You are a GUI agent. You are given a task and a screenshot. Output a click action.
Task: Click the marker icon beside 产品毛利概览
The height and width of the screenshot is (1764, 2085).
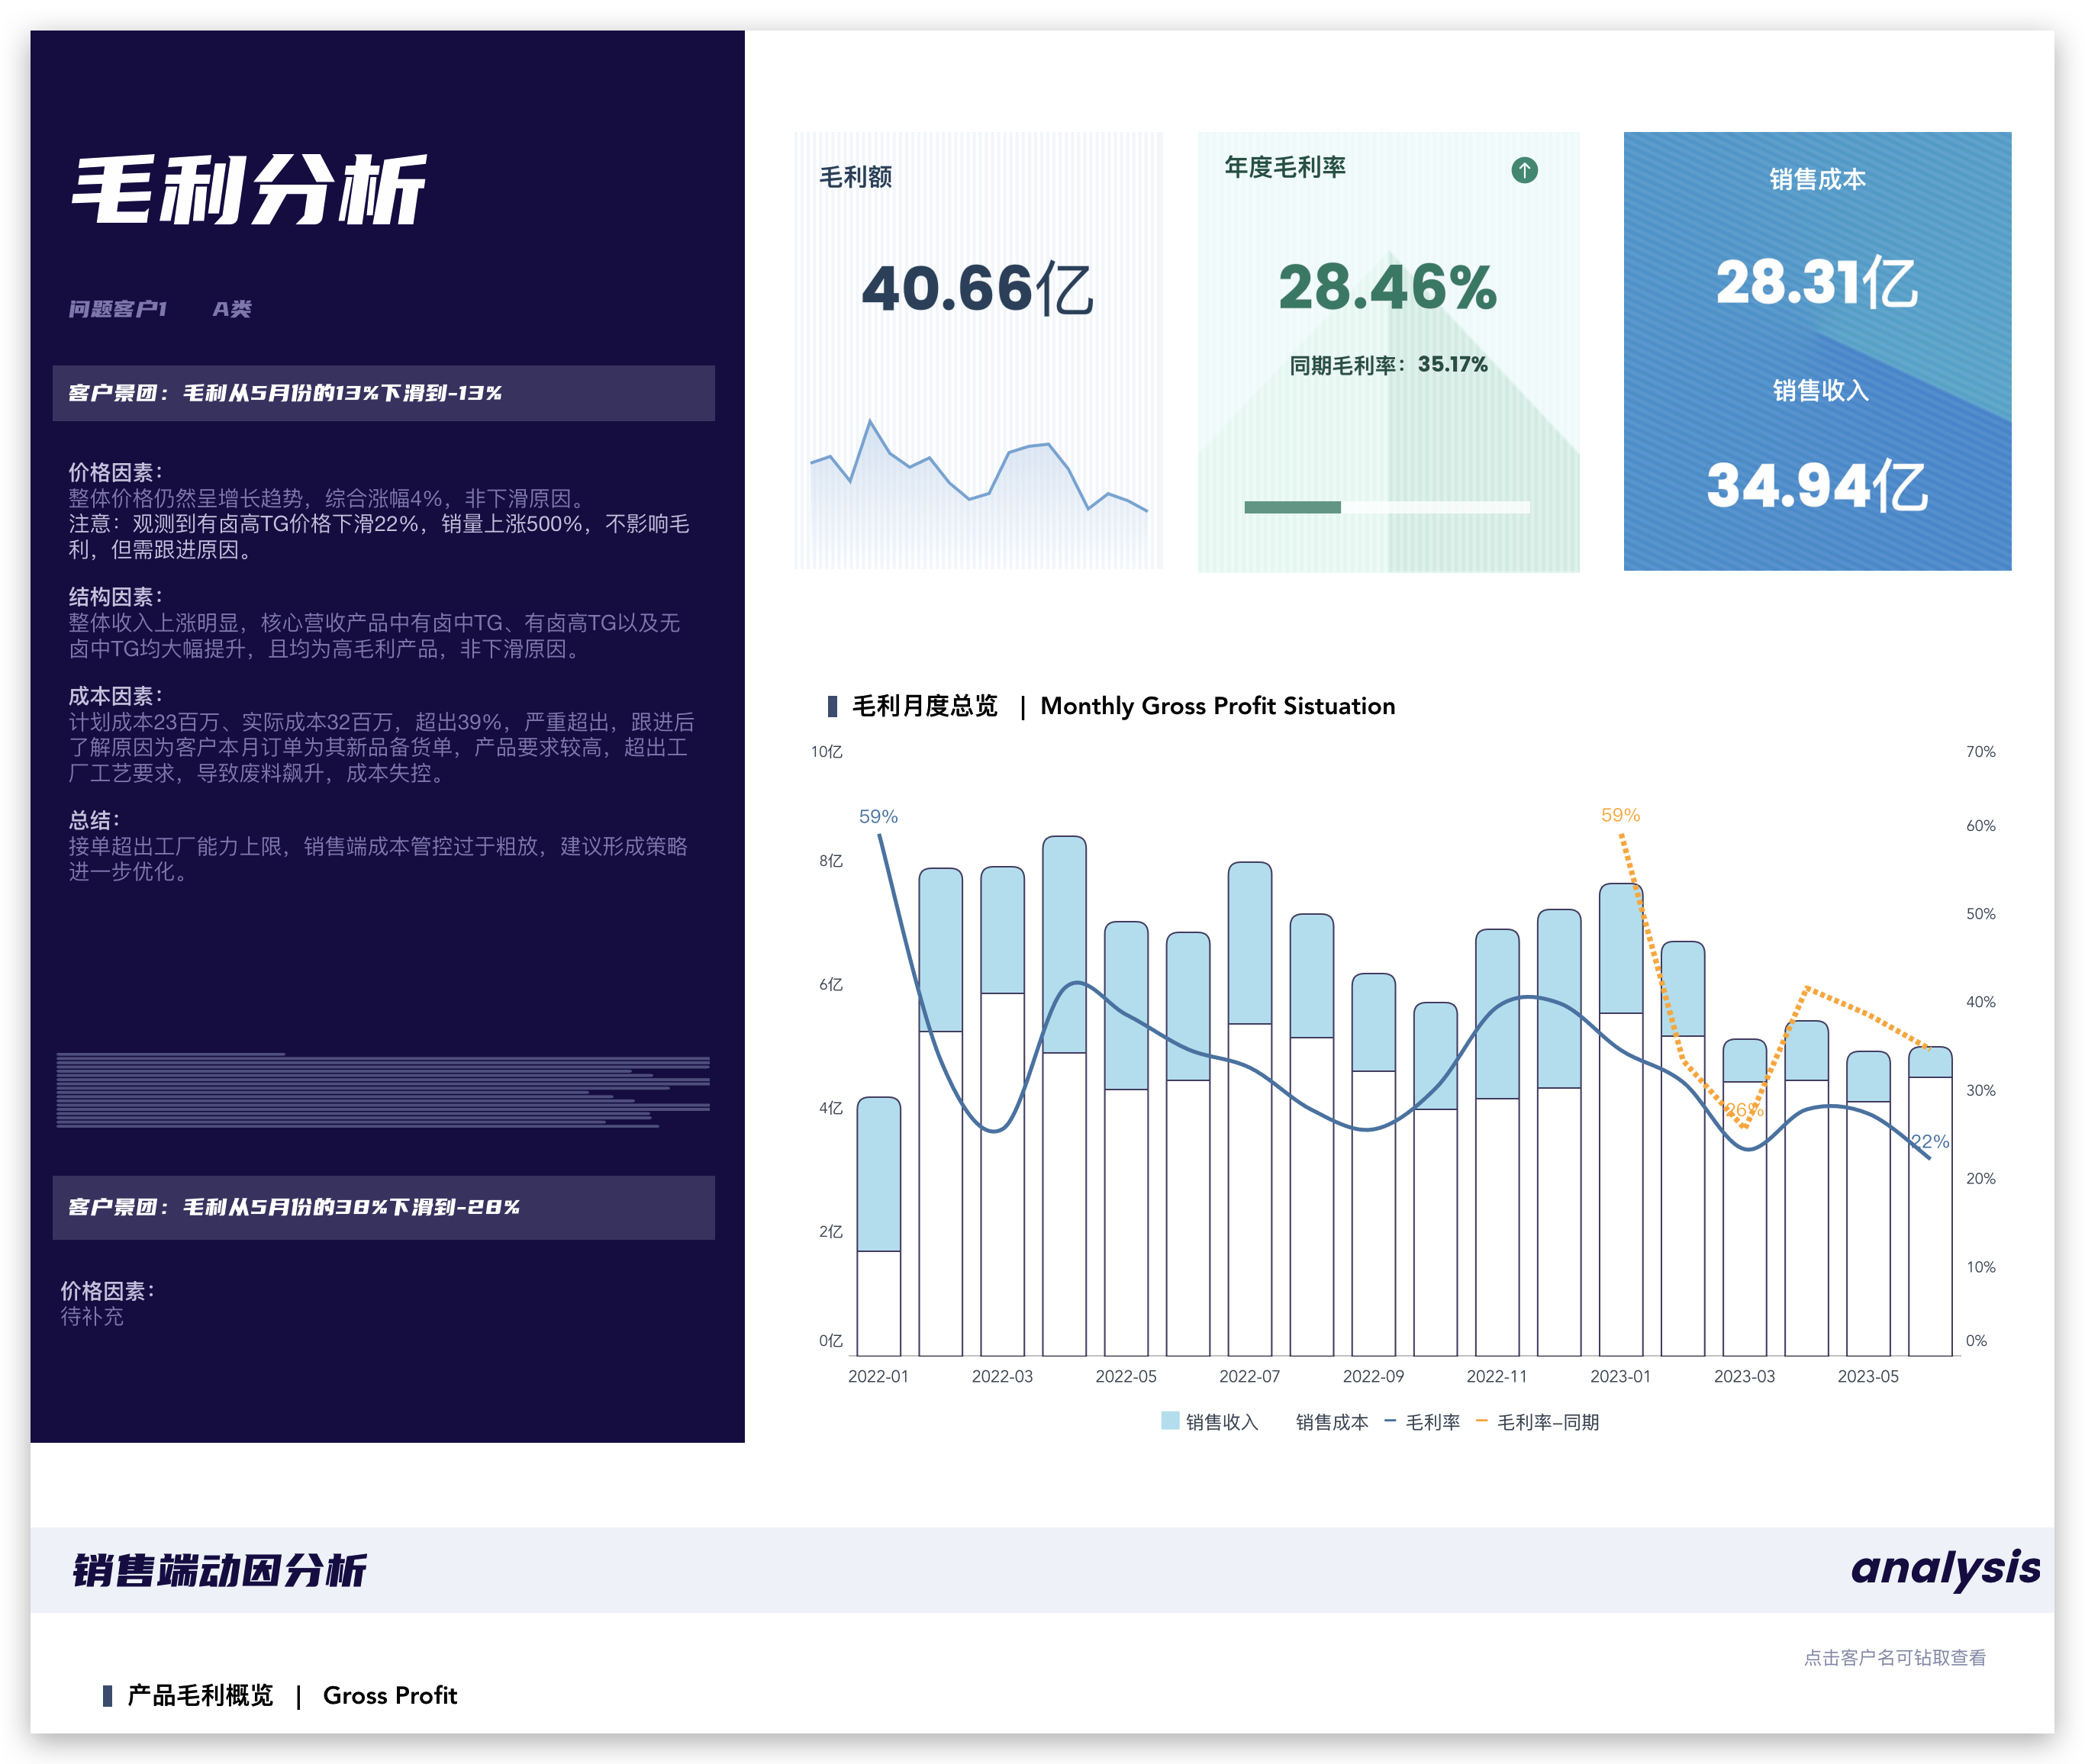(107, 1695)
